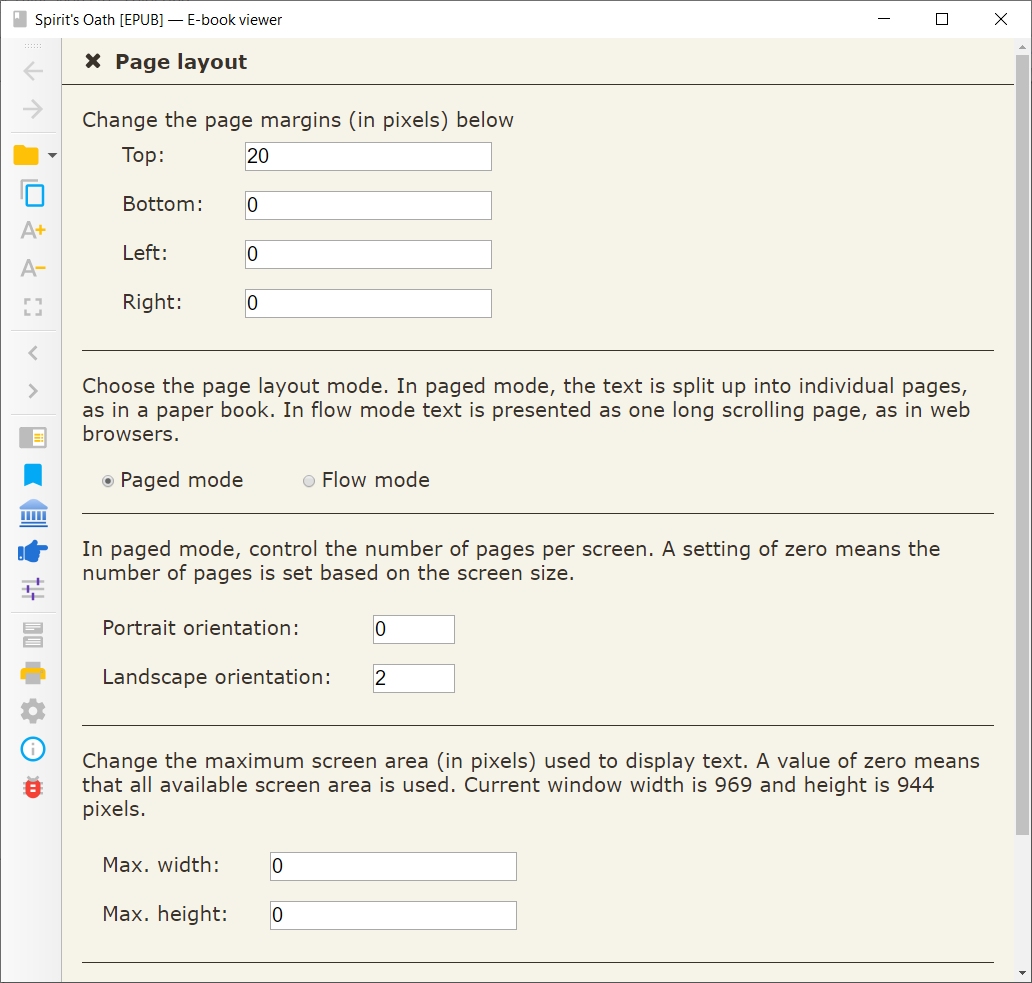Click the Copy to clipboard icon
Image resolution: width=1032 pixels, height=983 pixels.
click(x=33, y=193)
